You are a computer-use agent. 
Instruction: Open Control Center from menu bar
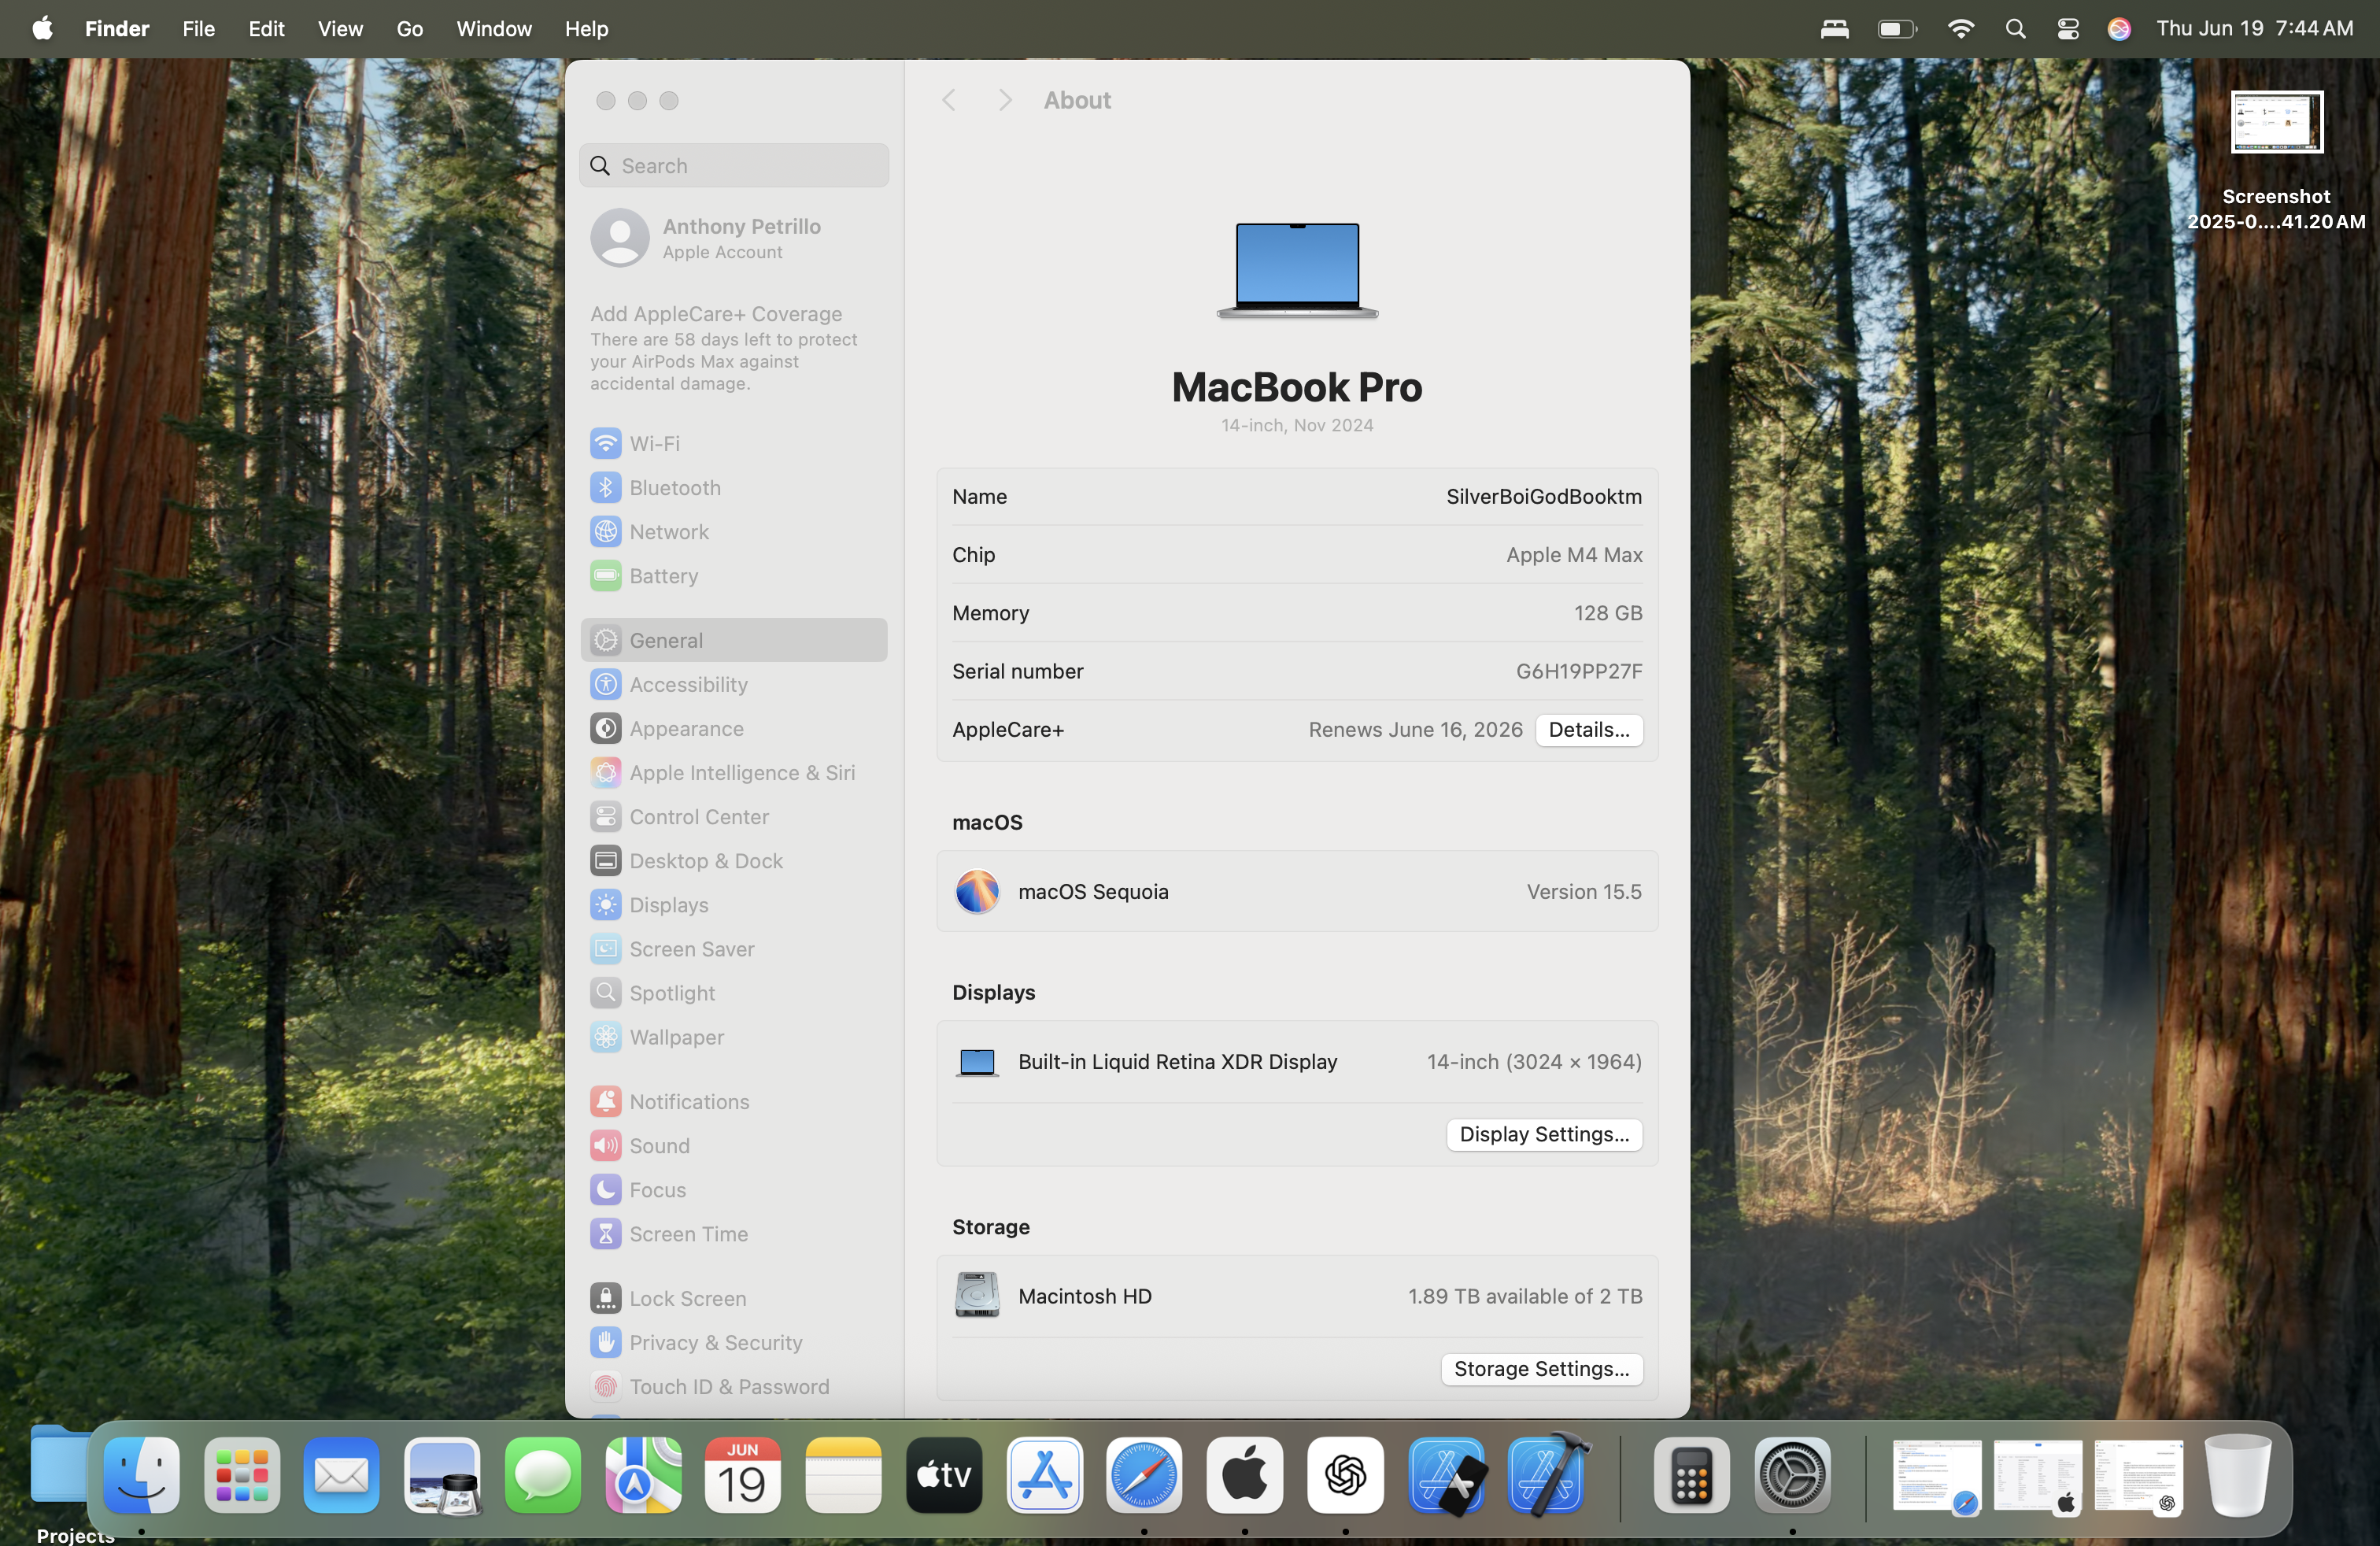pyautogui.click(x=2067, y=29)
